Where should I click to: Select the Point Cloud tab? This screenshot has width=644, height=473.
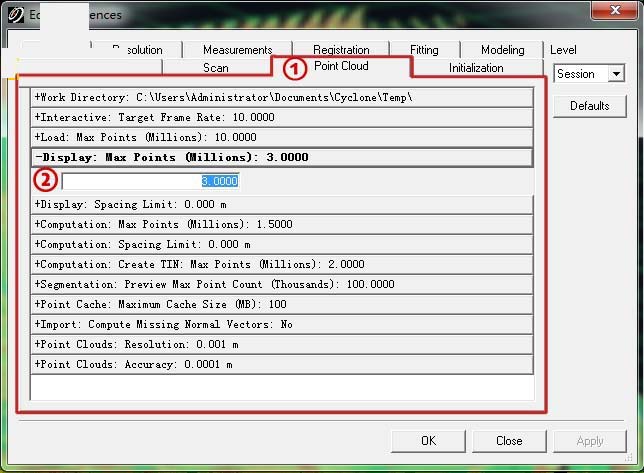[x=340, y=67]
